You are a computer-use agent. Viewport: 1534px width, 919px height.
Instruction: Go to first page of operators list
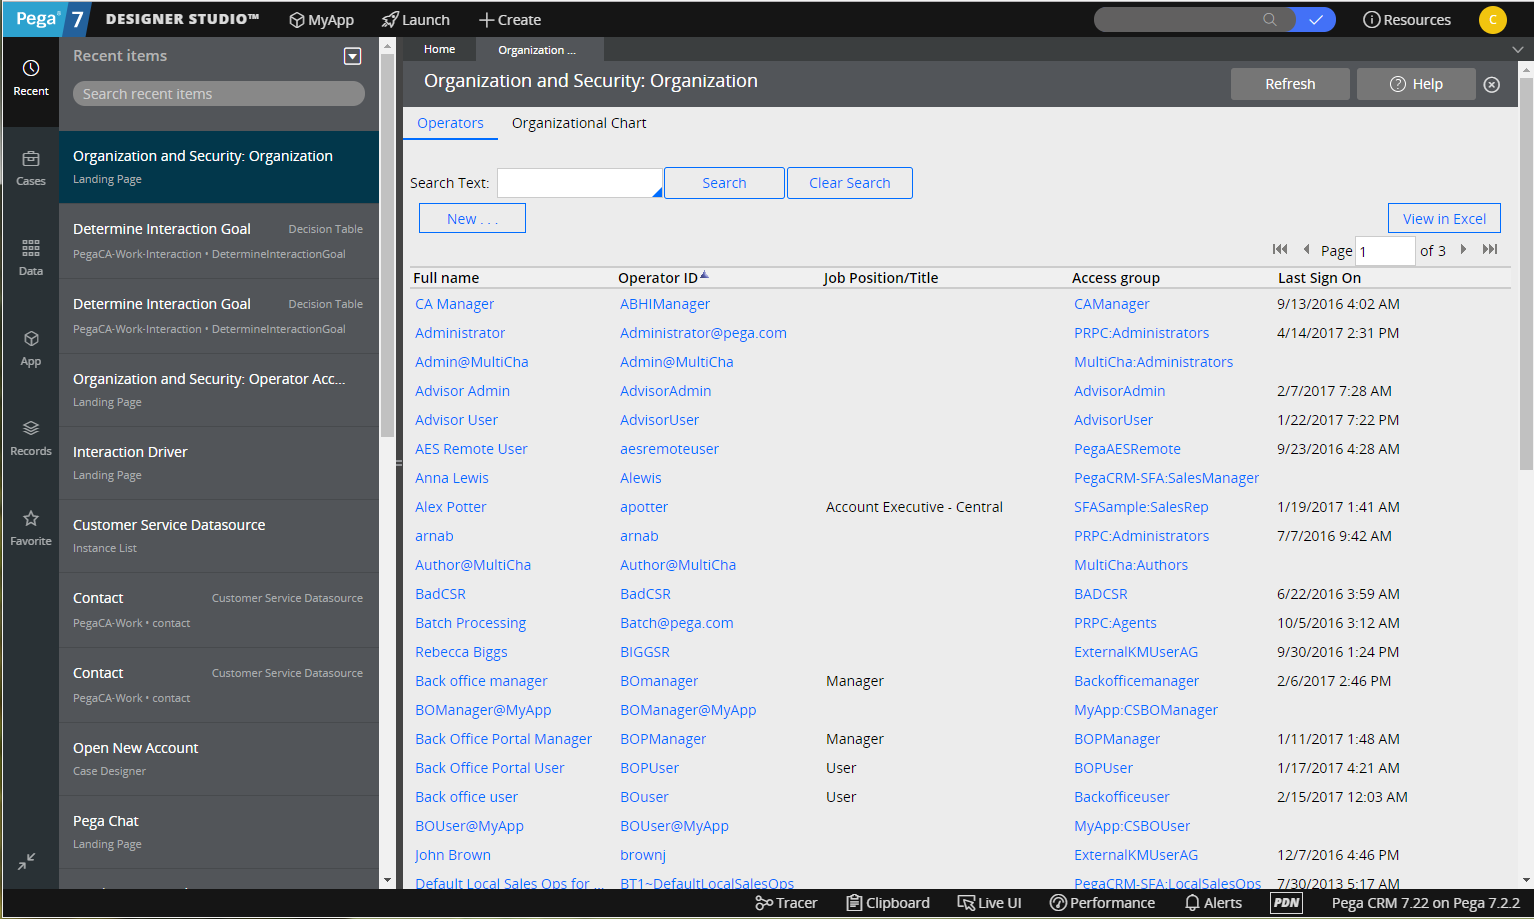tap(1280, 249)
